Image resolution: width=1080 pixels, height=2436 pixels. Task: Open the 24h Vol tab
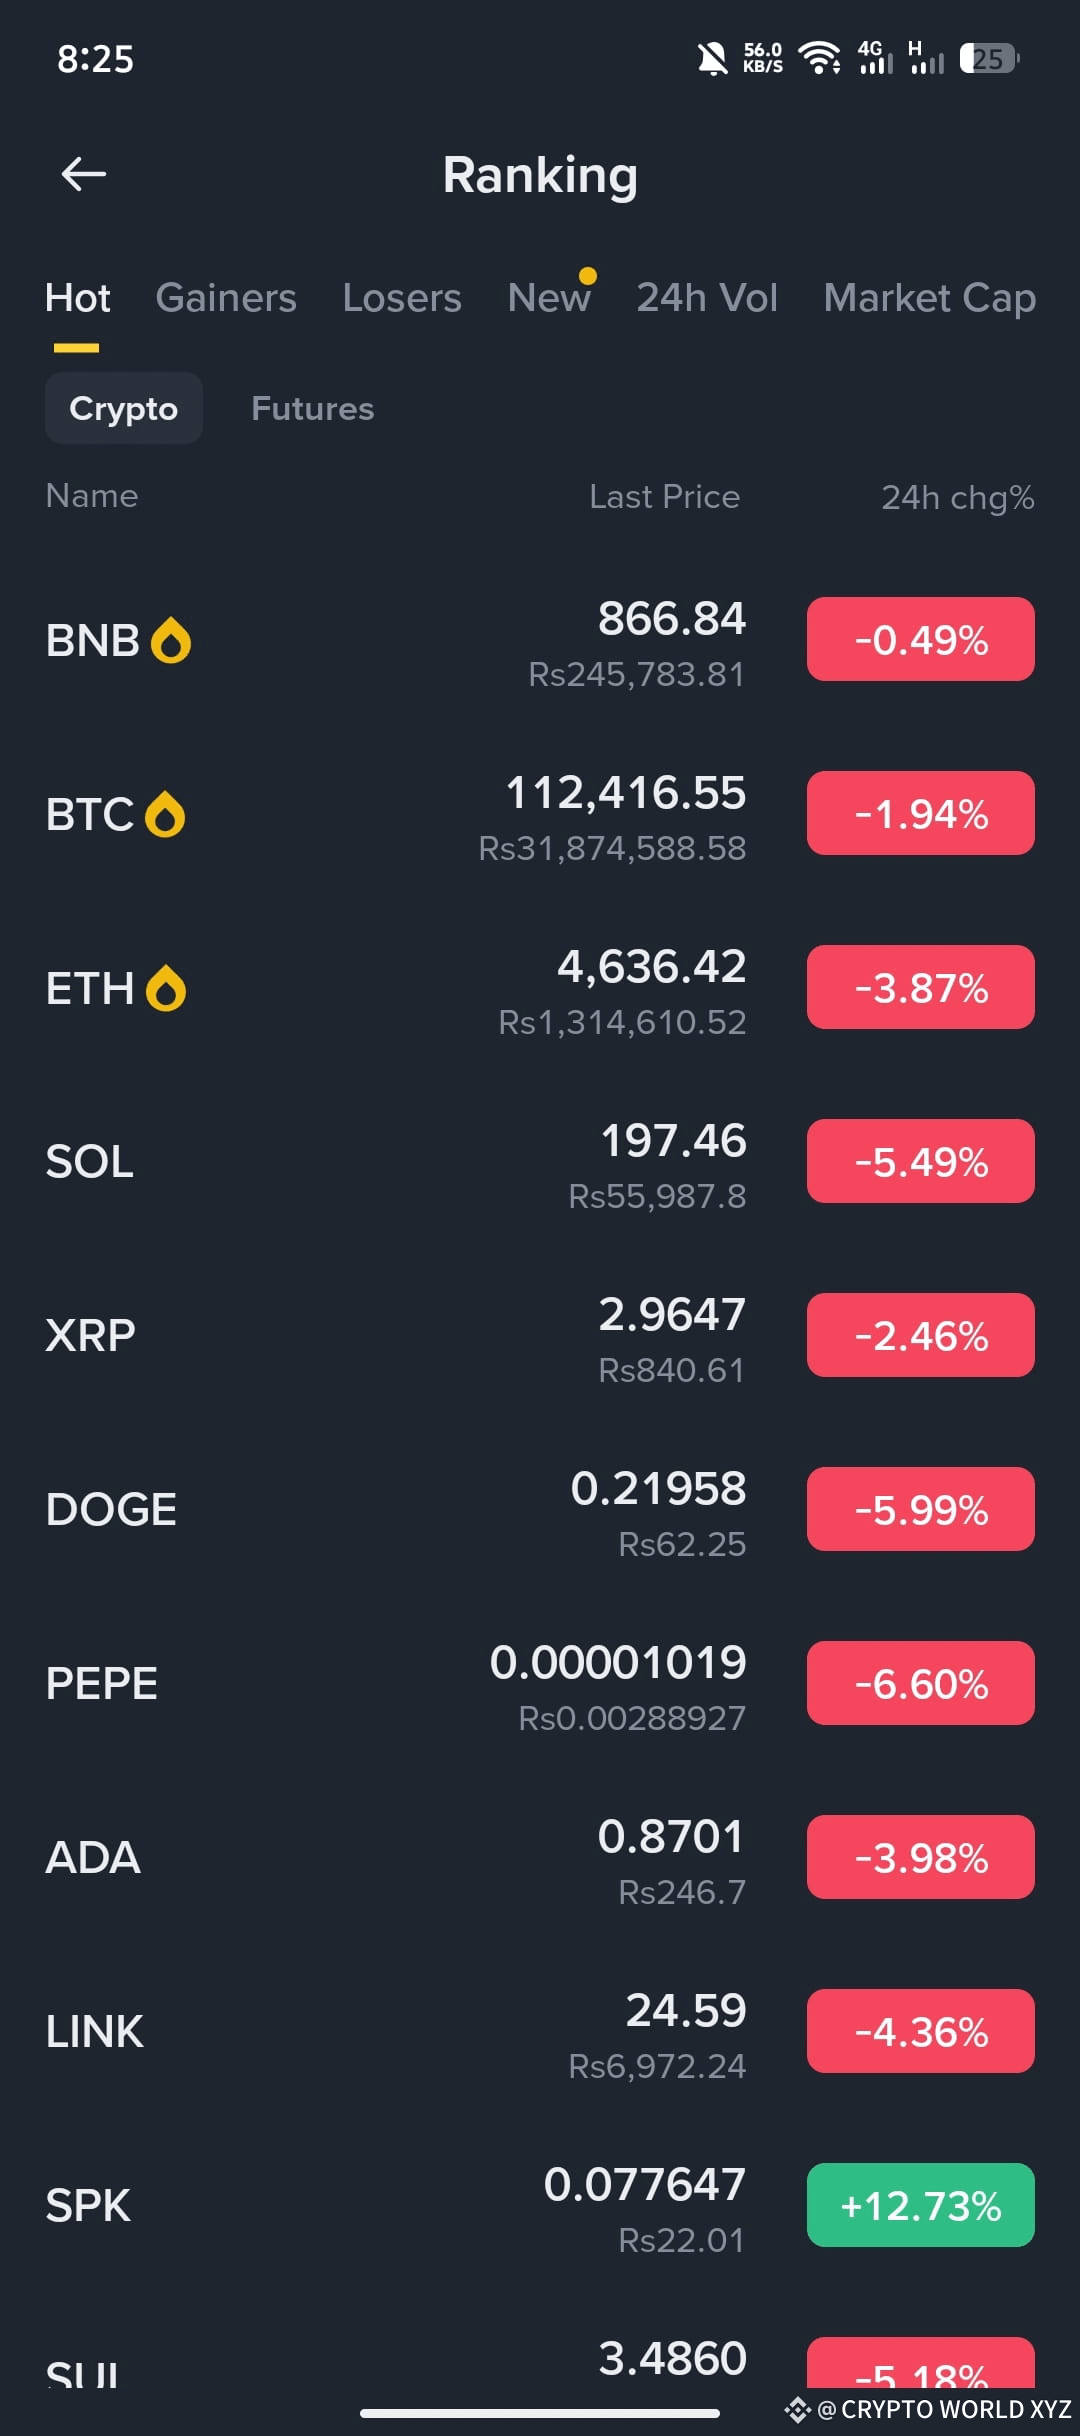click(707, 298)
